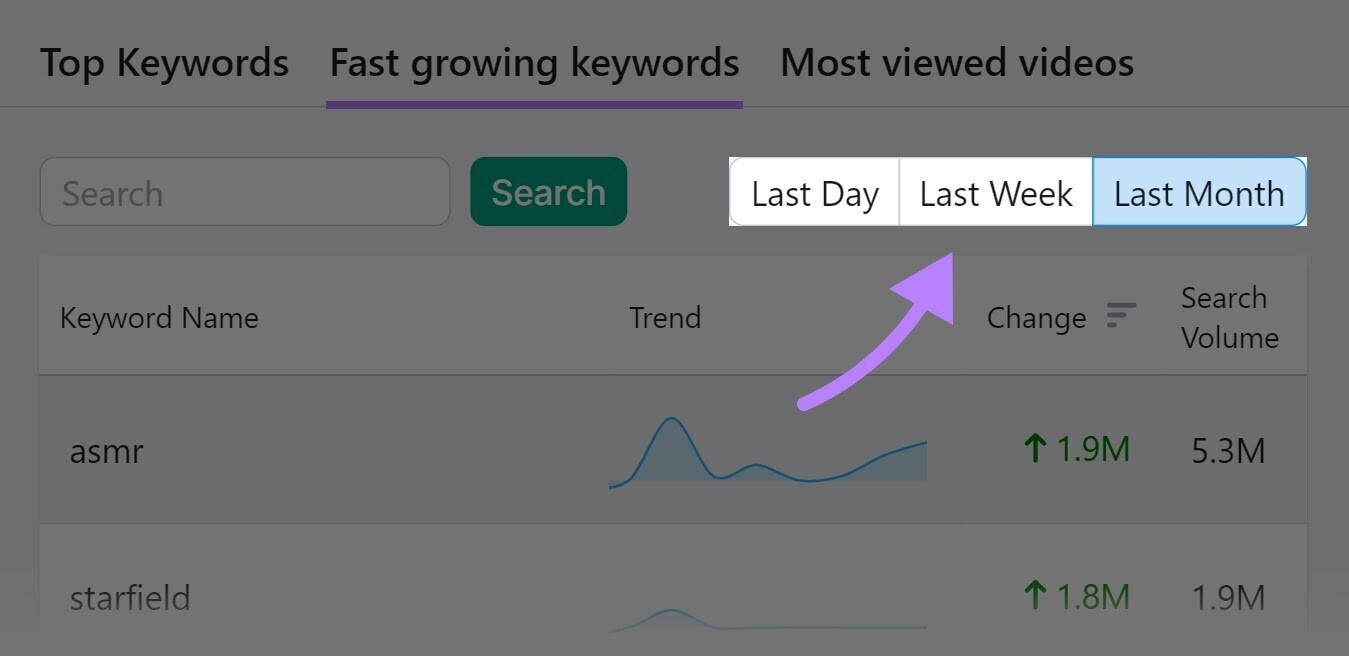The height and width of the screenshot is (656, 1349).
Task: Click the trend sparkline for asmr
Action: tap(766, 450)
